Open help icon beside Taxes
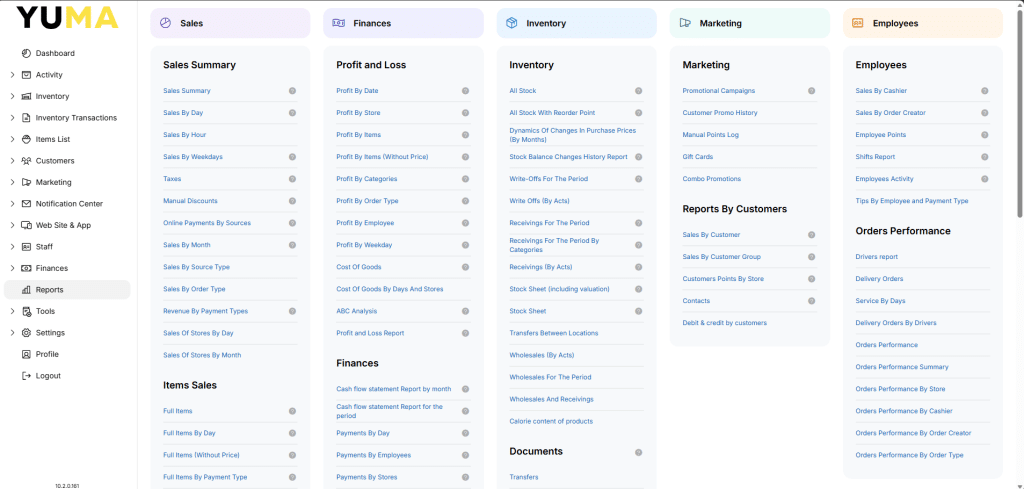This screenshot has width=1024, height=489. [293, 179]
